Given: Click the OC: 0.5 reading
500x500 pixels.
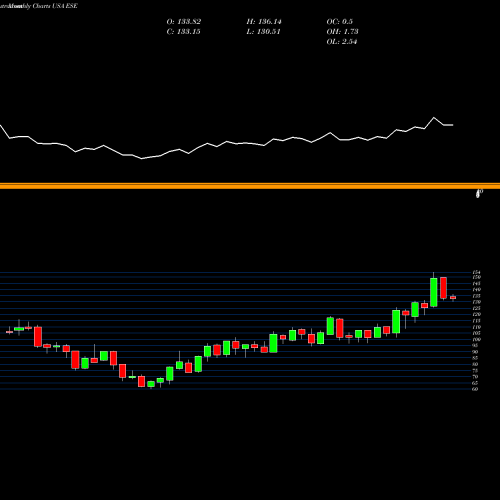Looking at the screenshot, I should [339, 22].
